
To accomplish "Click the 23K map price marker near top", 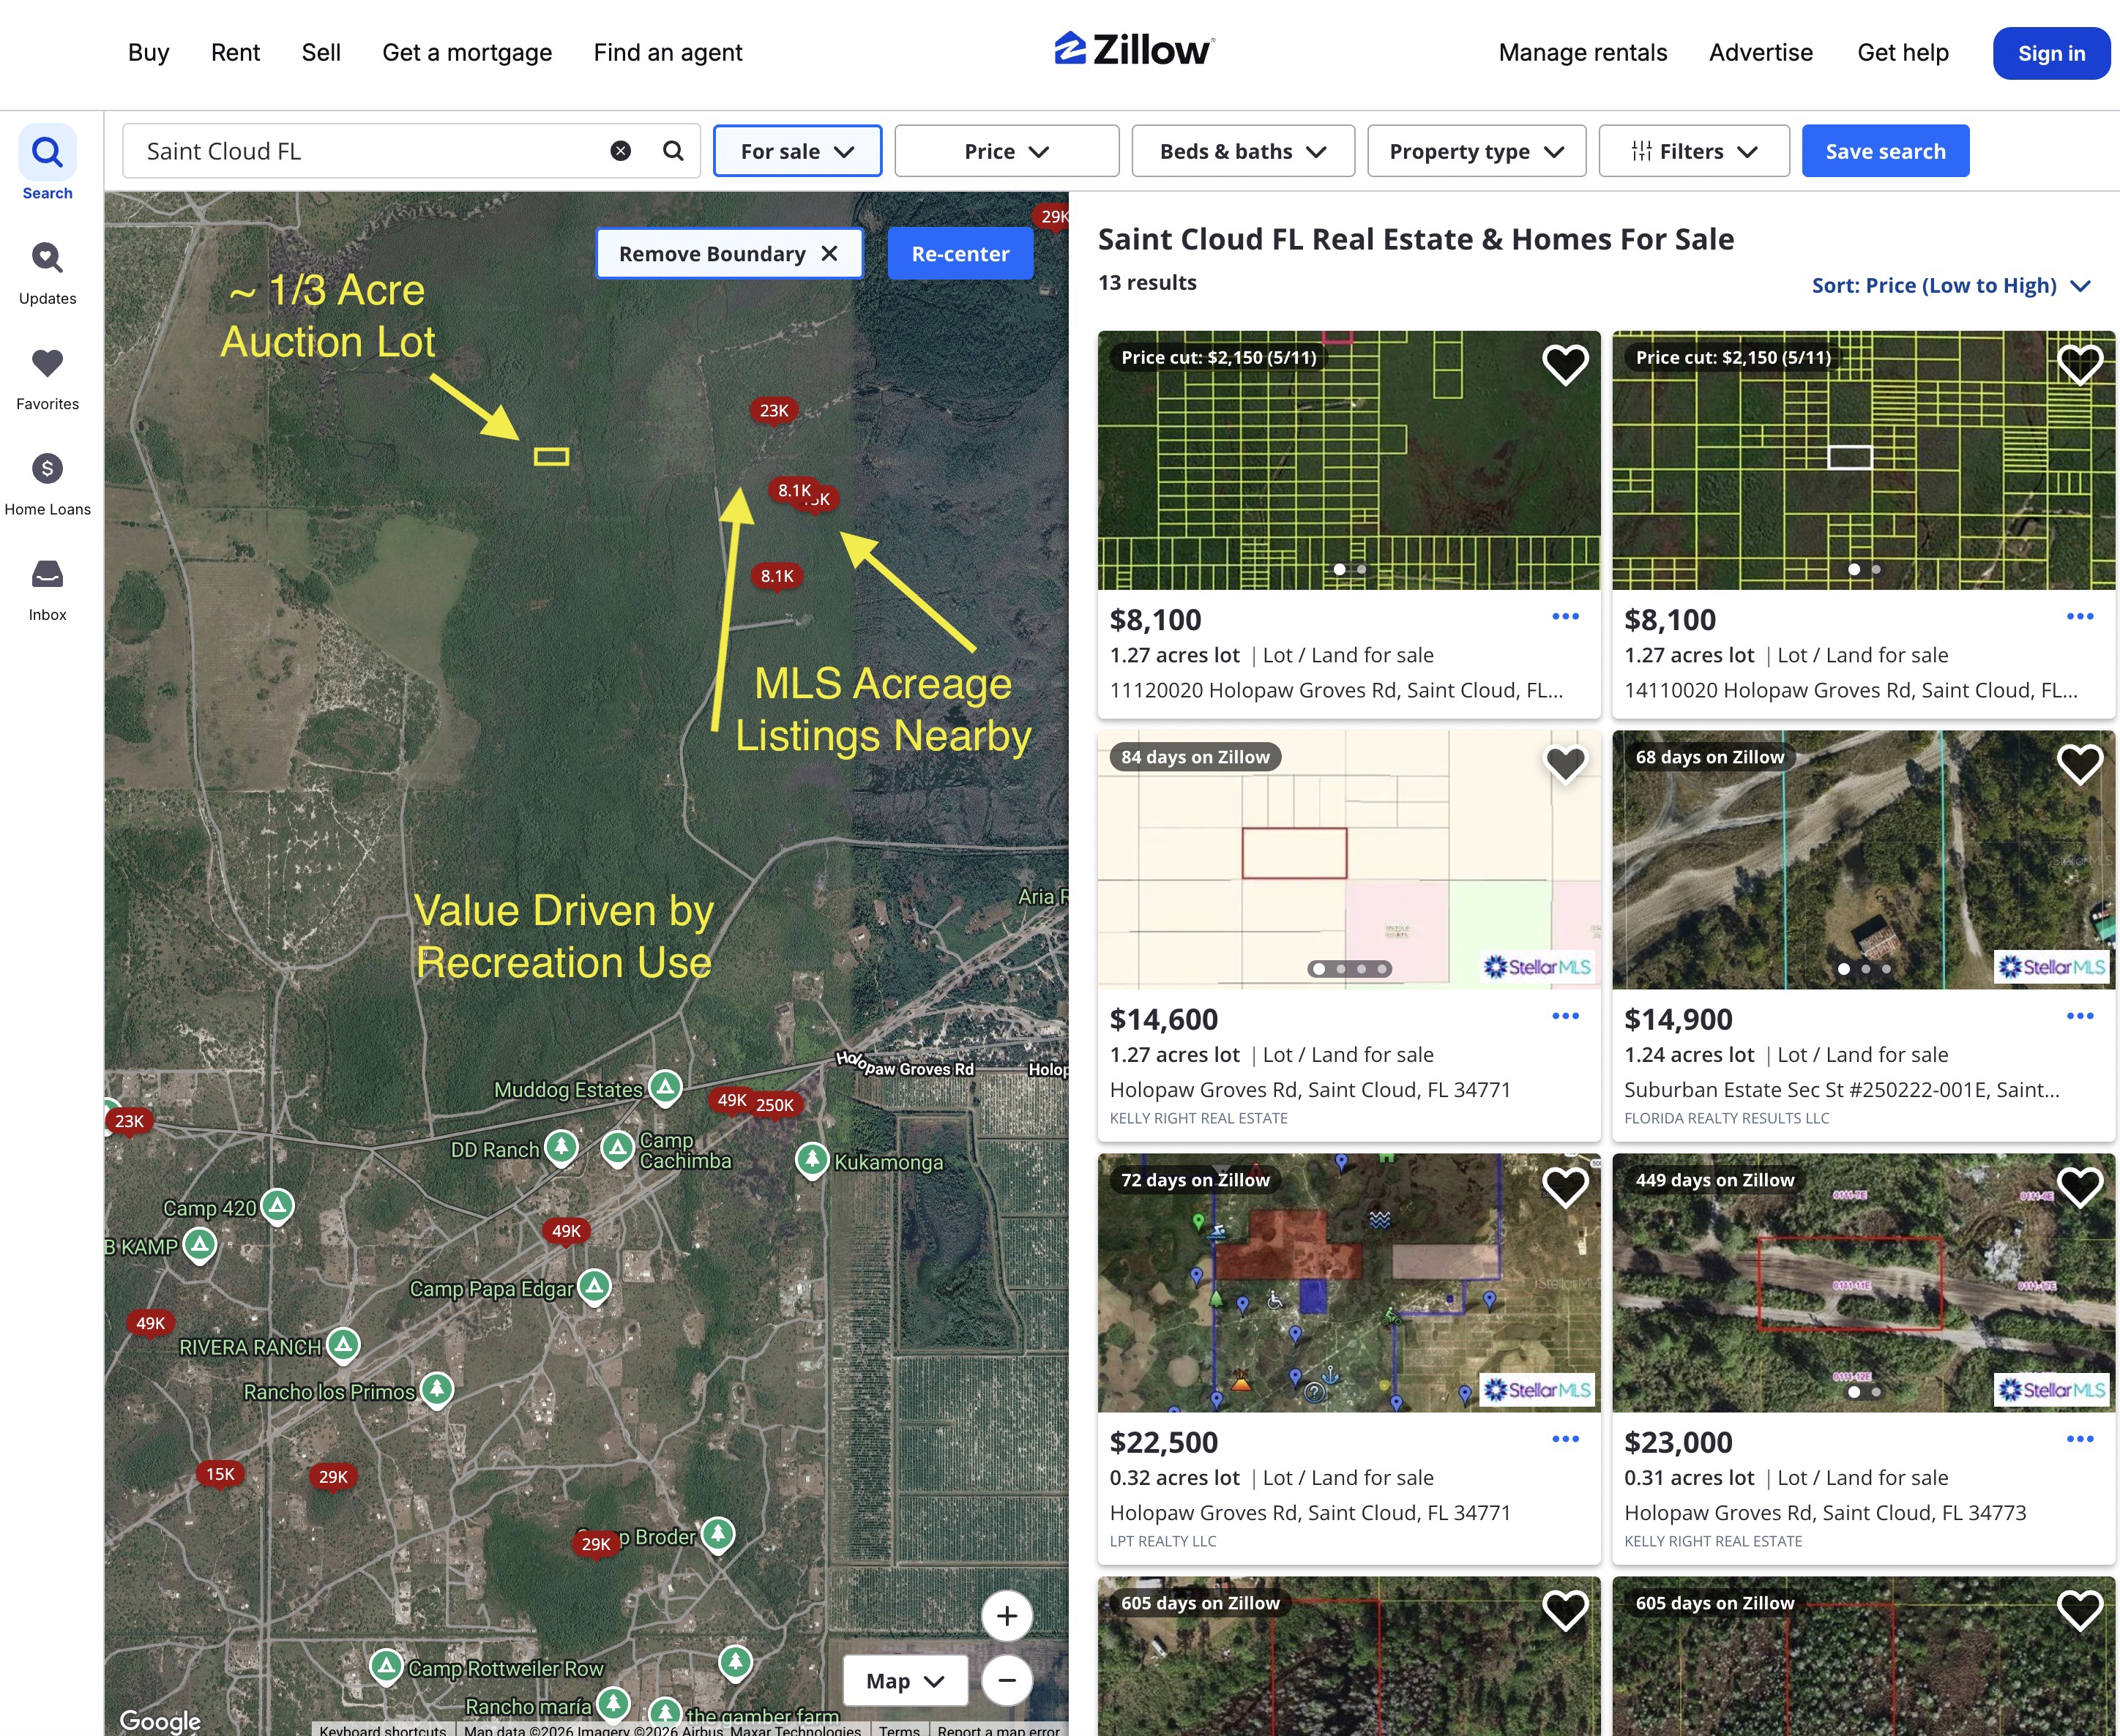I will [x=773, y=411].
